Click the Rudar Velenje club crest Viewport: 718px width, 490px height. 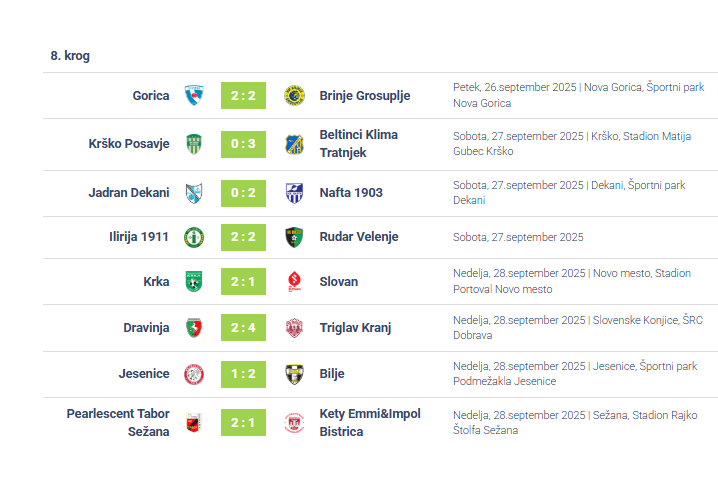pyautogui.click(x=294, y=237)
